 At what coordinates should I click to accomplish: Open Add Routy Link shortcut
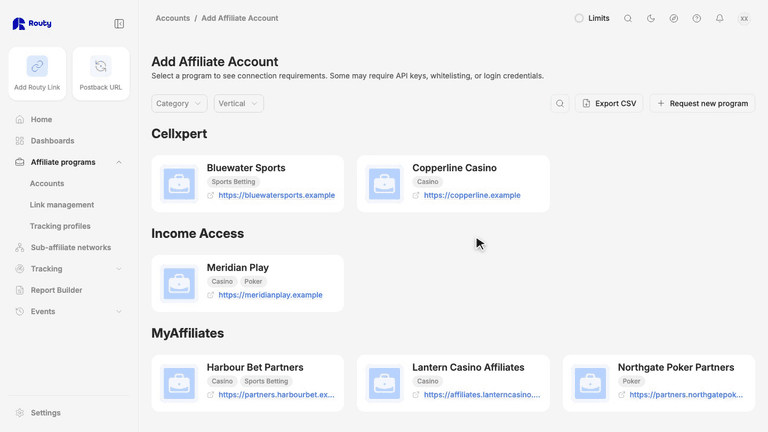pyautogui.click(x=37, y=74)
